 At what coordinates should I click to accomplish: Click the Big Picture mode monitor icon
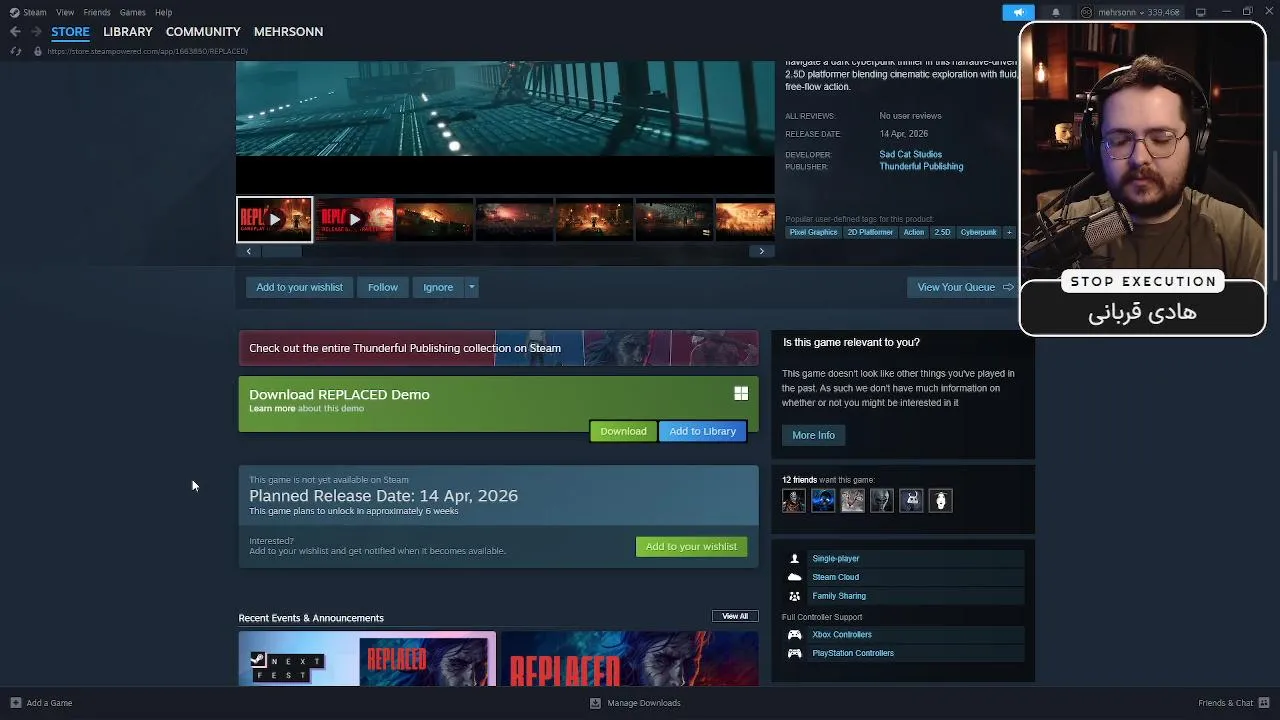(x=1201, y=12)
